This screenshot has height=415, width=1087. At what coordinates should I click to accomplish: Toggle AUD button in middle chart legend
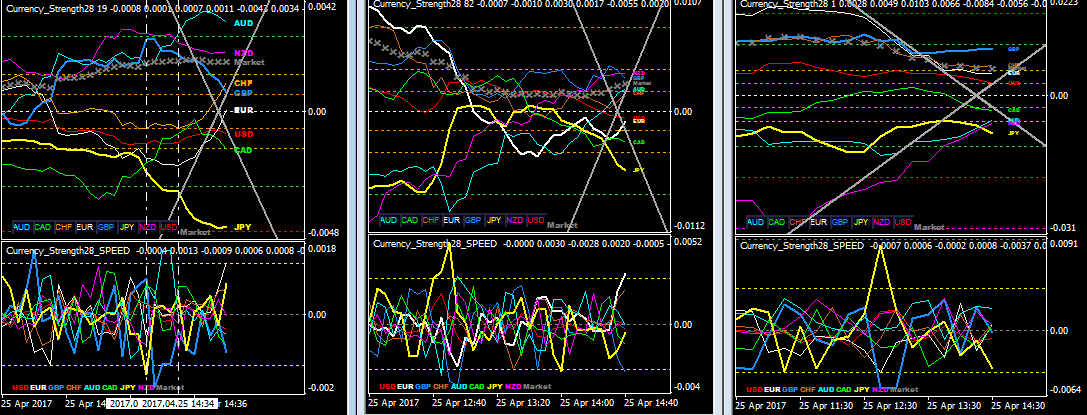click(388, 220)
